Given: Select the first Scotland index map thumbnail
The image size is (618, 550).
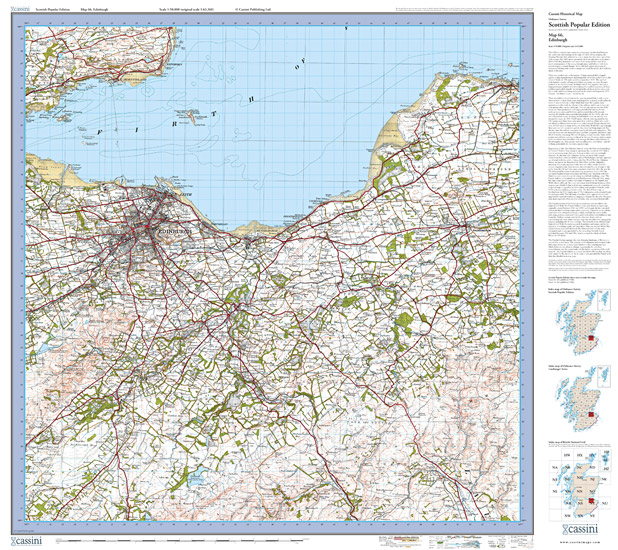Looking at the screenshot, I should (580, 324).
